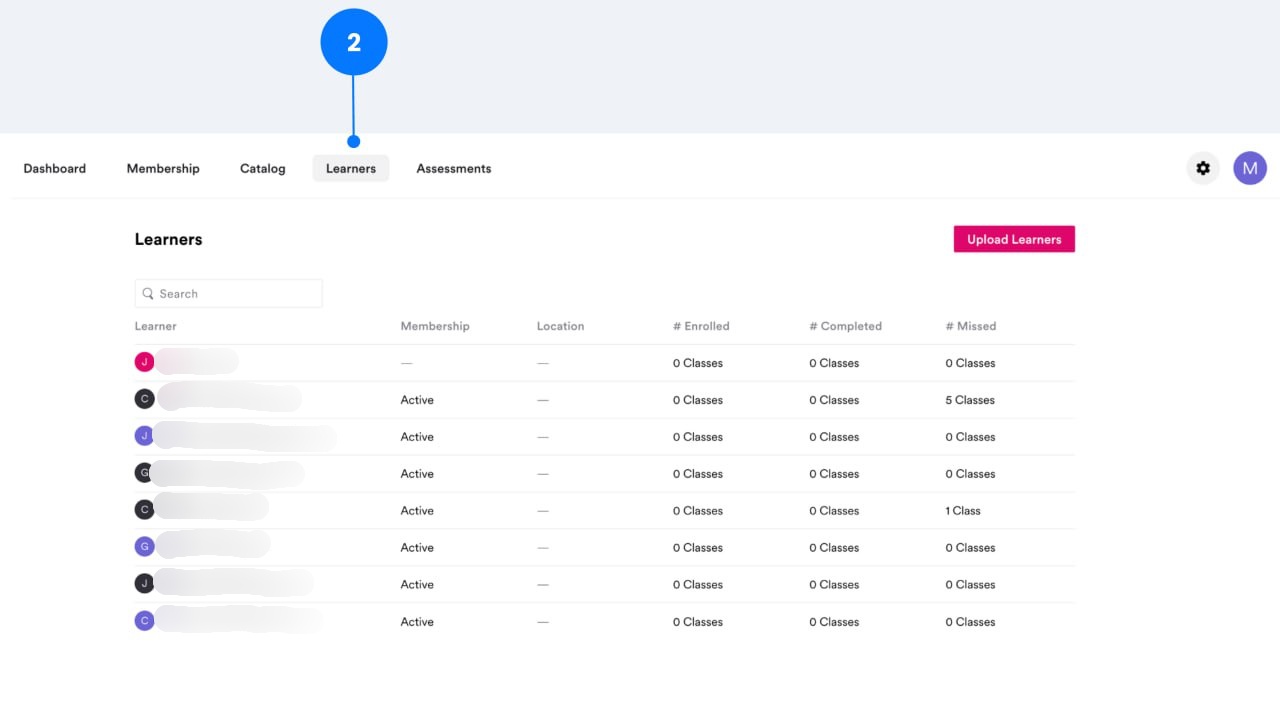Click the Upload Learners button
1280x710 pixels.
click(1014, 239)
